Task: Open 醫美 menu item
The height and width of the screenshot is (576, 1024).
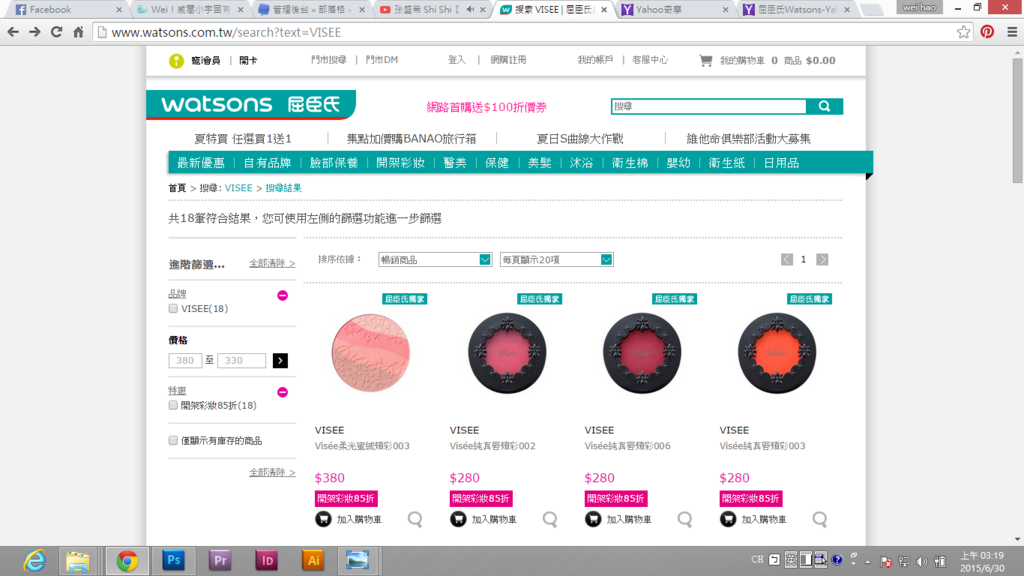Action: 455,163
